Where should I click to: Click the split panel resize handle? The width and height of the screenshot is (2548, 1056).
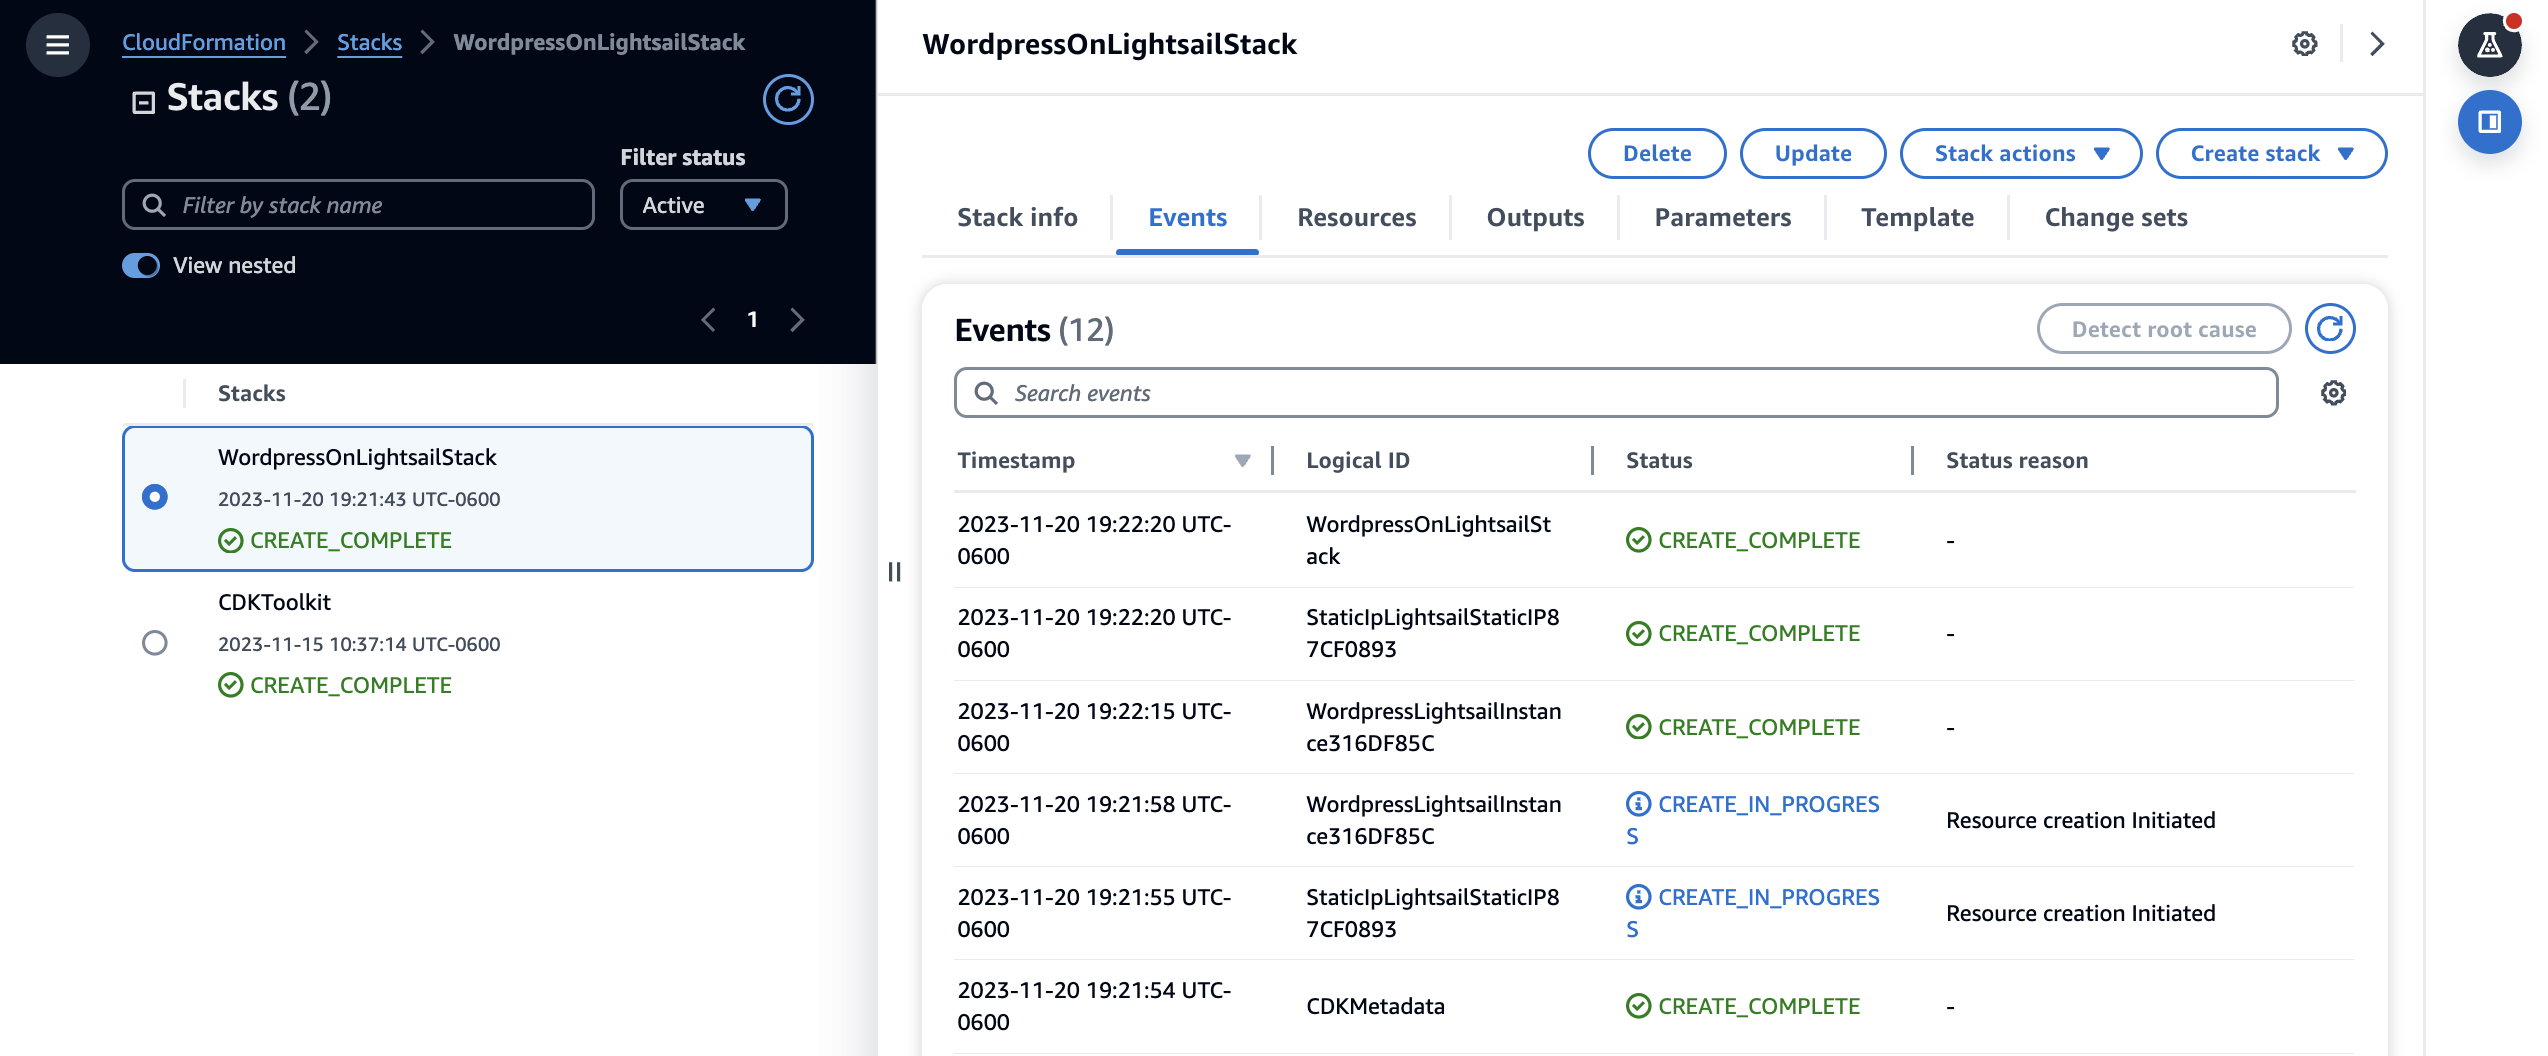[x=894, y=571]
